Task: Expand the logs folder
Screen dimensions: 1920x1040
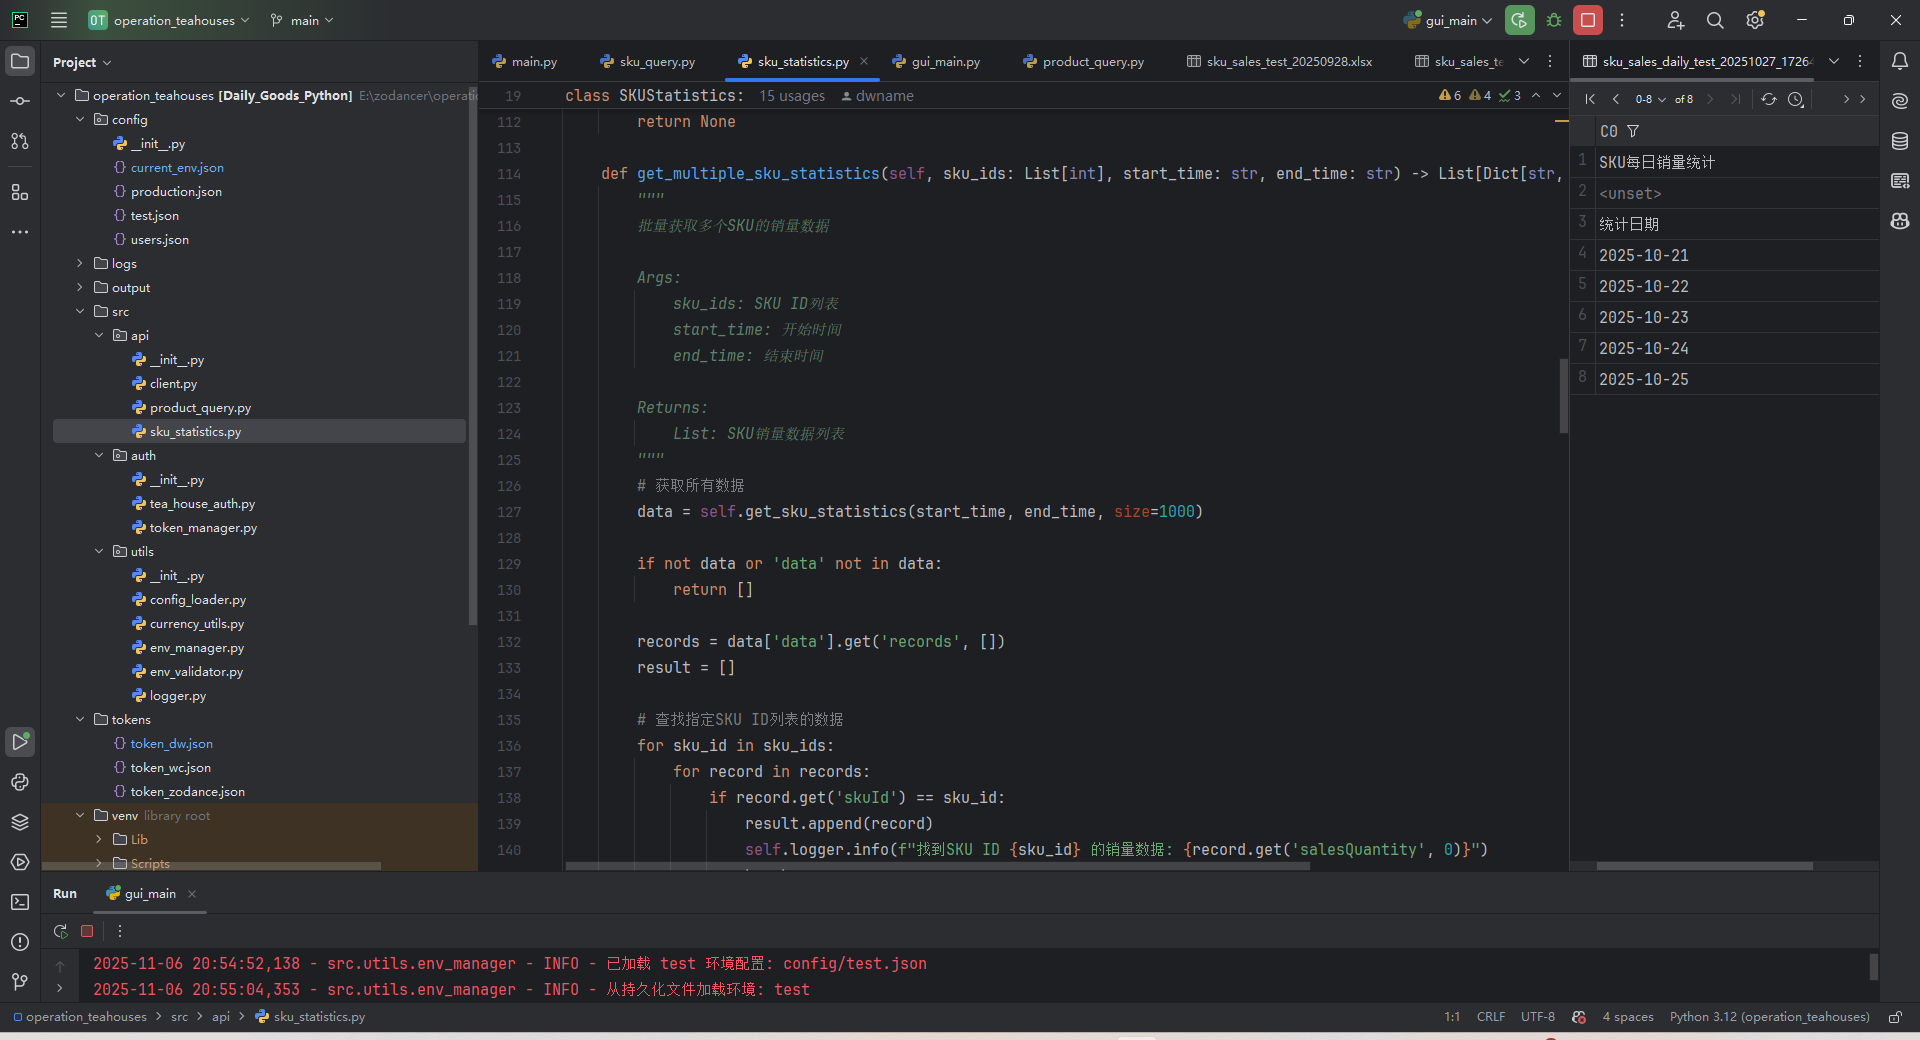Action: pyautogui.click(x=80, y=263)
